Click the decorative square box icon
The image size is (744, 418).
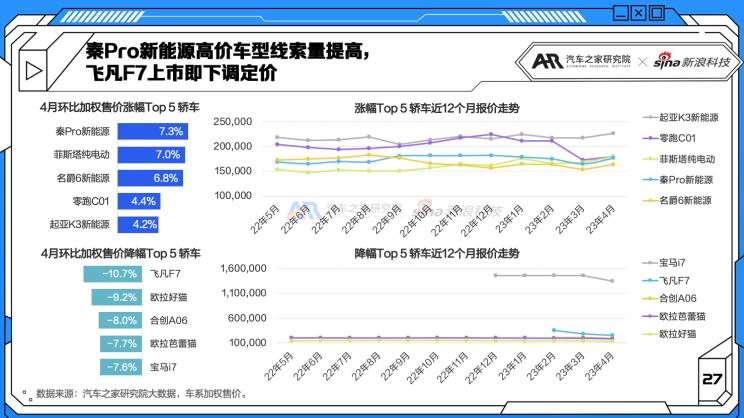coord(657,13)
